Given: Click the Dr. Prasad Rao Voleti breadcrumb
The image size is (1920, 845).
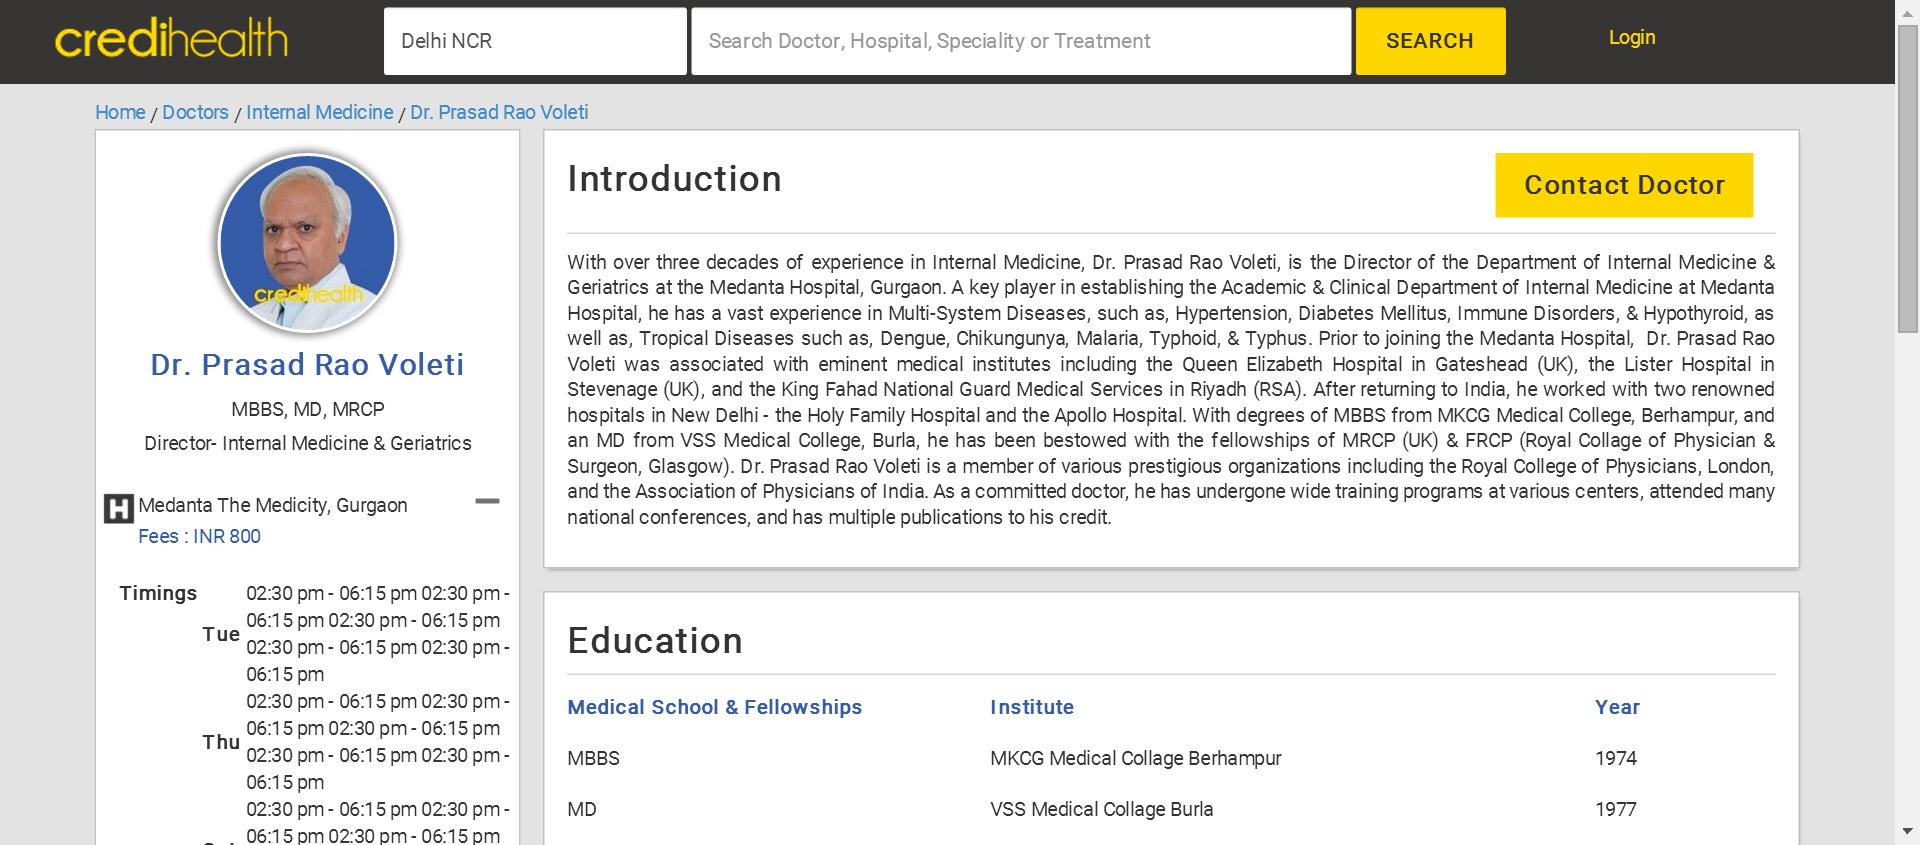Looking at the screenshot, I should click(x=499, y=112).
